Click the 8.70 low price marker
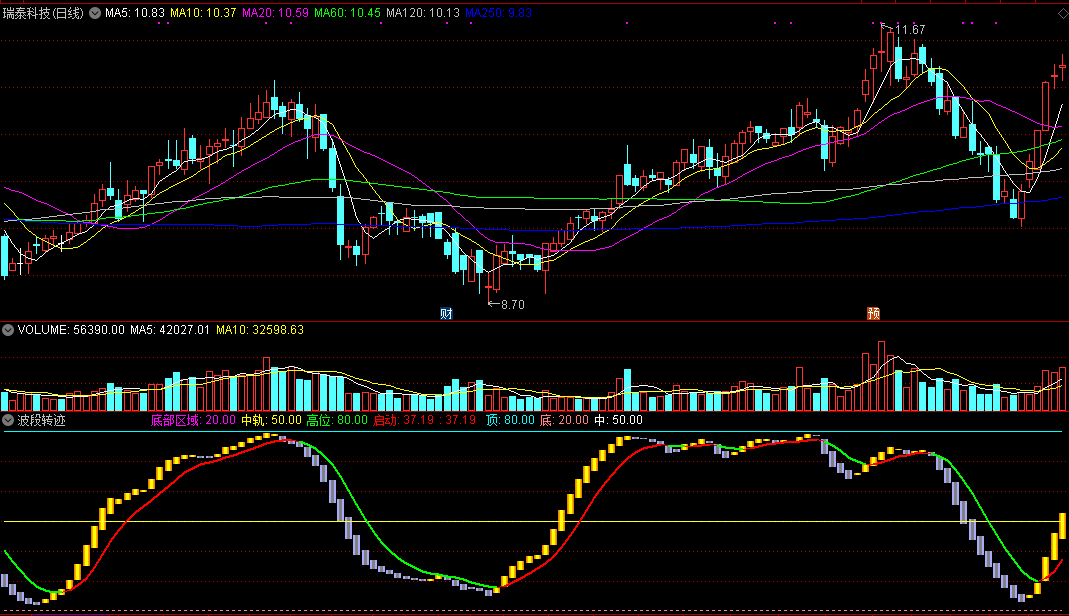This screenshot has width=1069, height=616. 513,305
